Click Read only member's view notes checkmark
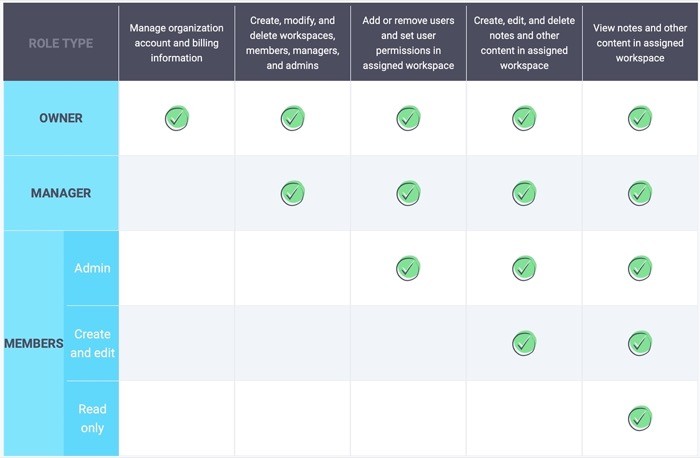700x458 pixels. pyautogui.click(x=640, y=418)
